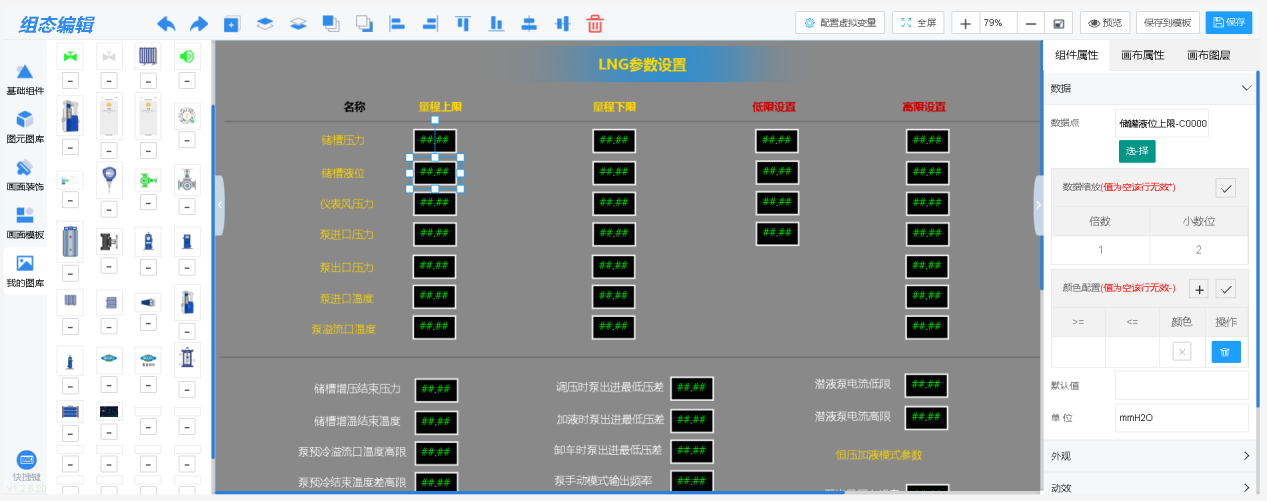Delete the selection with the red trash icon
1267x501 pixels.
click(x=595, y=23)
